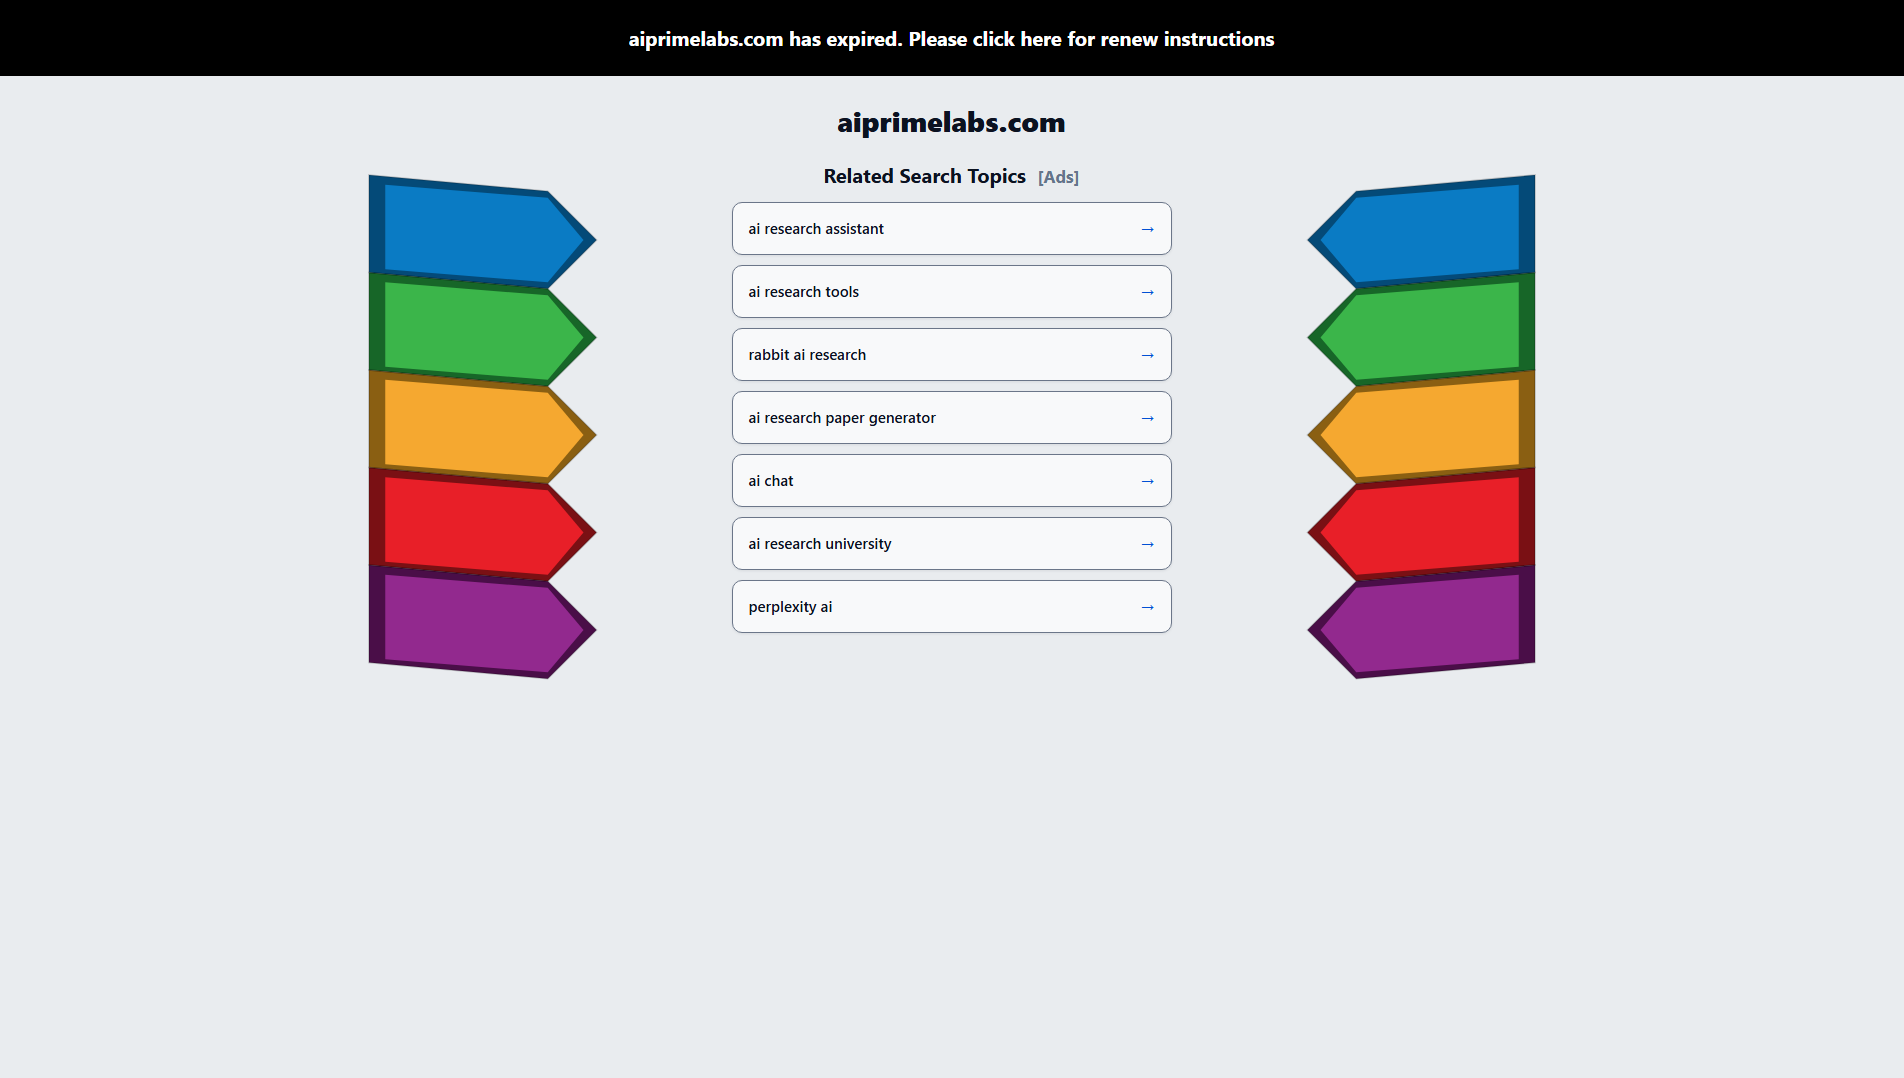Choose the 'ai chat' search topic

pyautogui.click(x=951, y=481)
